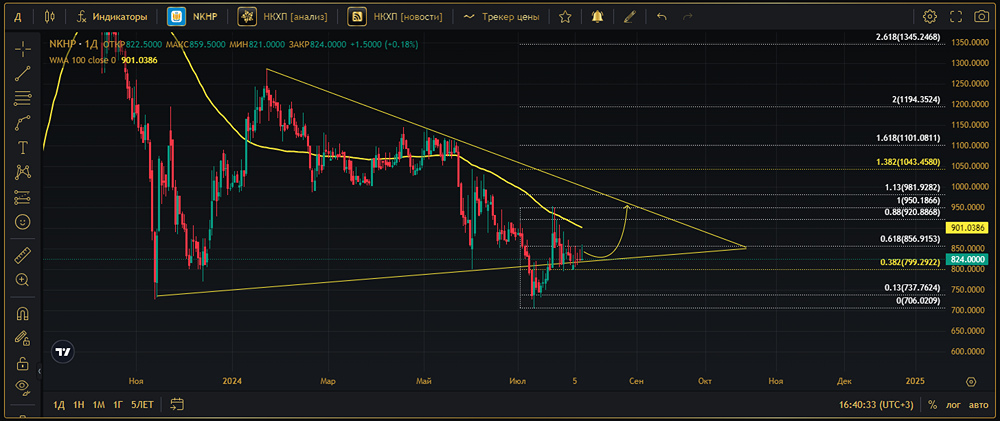Click the WMA 100 close indicator legend
The width and height of the screenshot is (1000, 421).
point(83,60)
